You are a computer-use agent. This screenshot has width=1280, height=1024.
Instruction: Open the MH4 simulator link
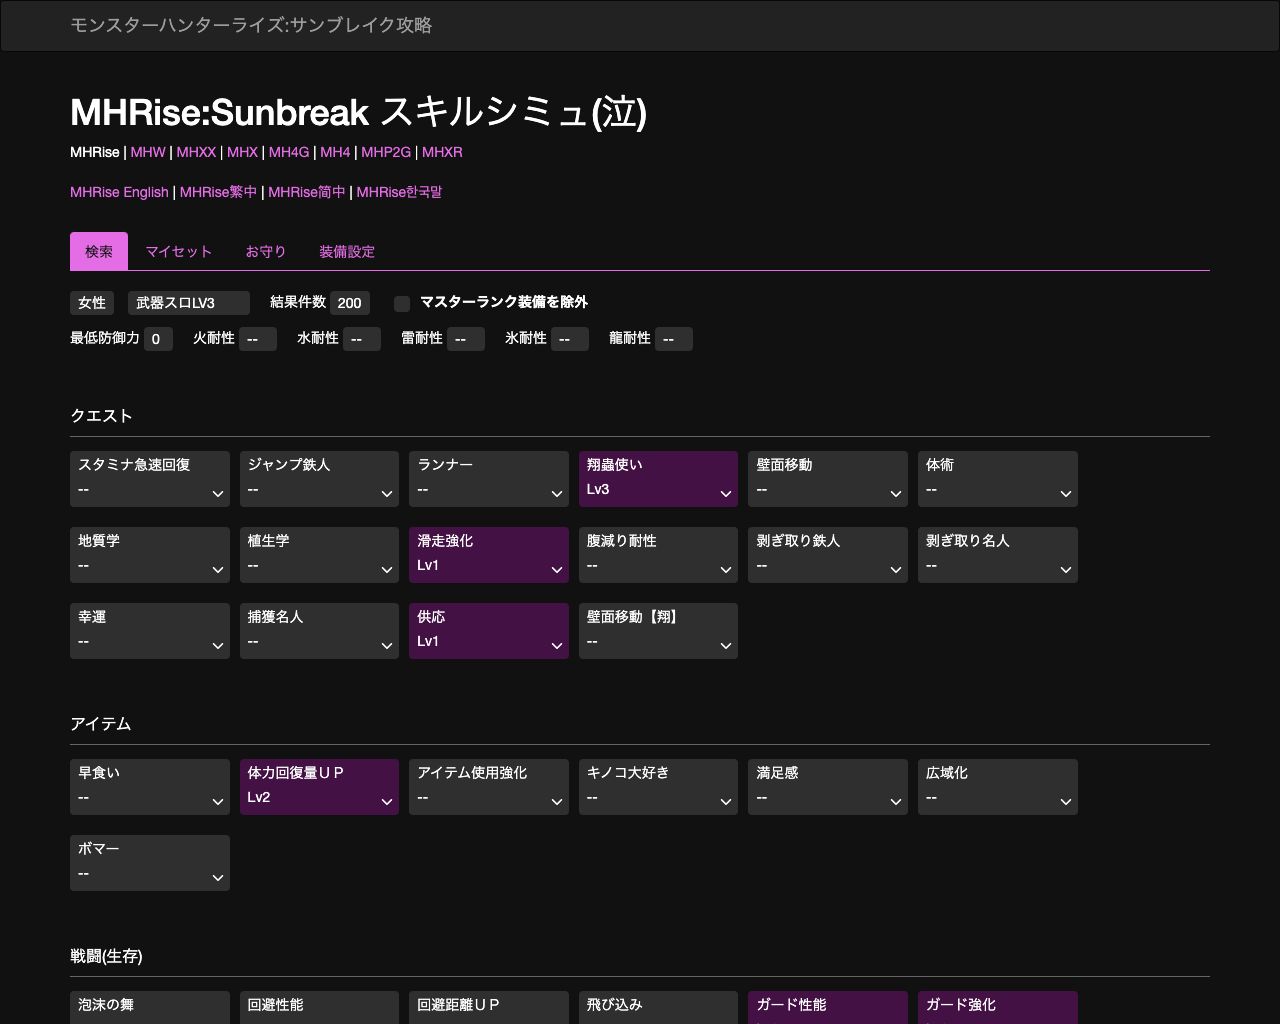(x=335, y=152)
